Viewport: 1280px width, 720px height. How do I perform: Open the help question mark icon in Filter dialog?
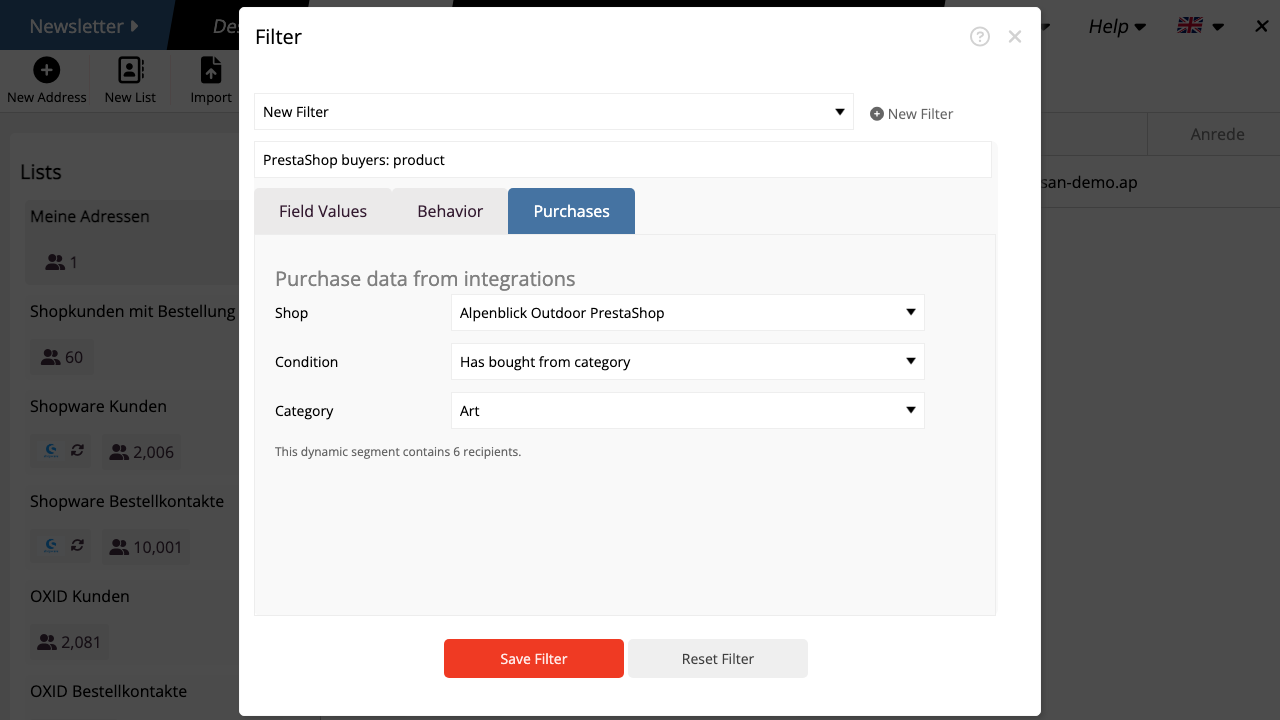pos(980,37)
